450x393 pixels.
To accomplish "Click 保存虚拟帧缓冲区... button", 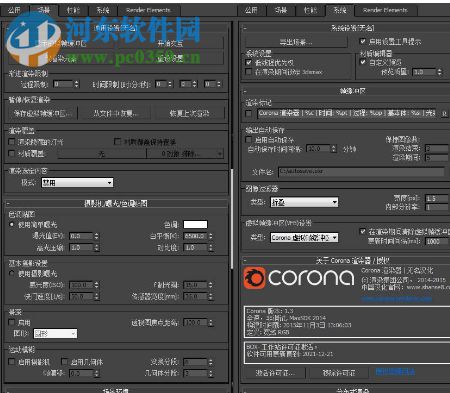I will [42, 113].
